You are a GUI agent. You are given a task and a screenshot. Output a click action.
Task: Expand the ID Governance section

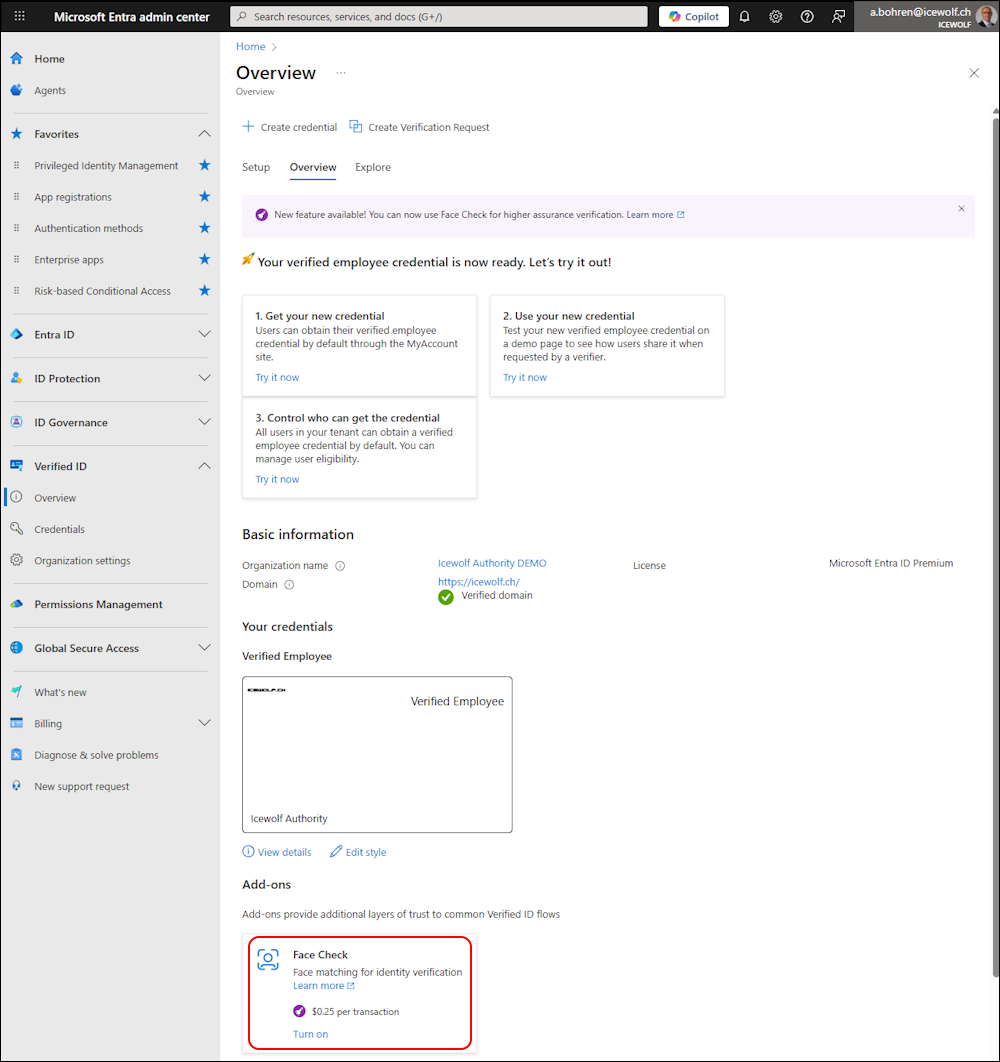coord(204,422)
